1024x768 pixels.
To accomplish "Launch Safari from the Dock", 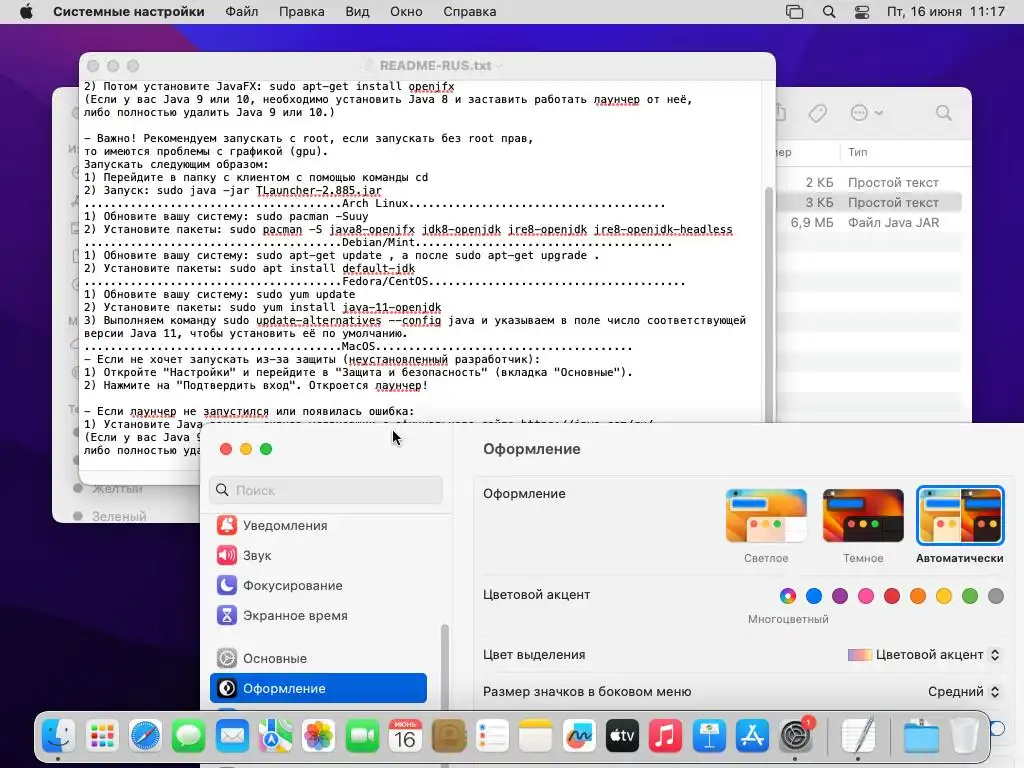I will [145, 736].
